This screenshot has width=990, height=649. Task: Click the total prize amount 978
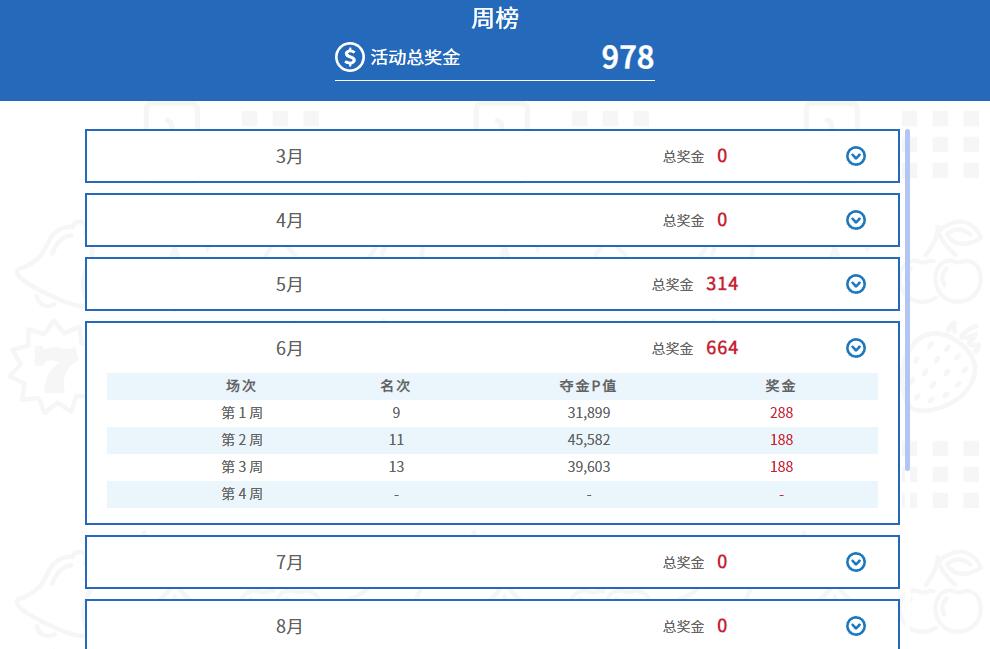[627, 58]
